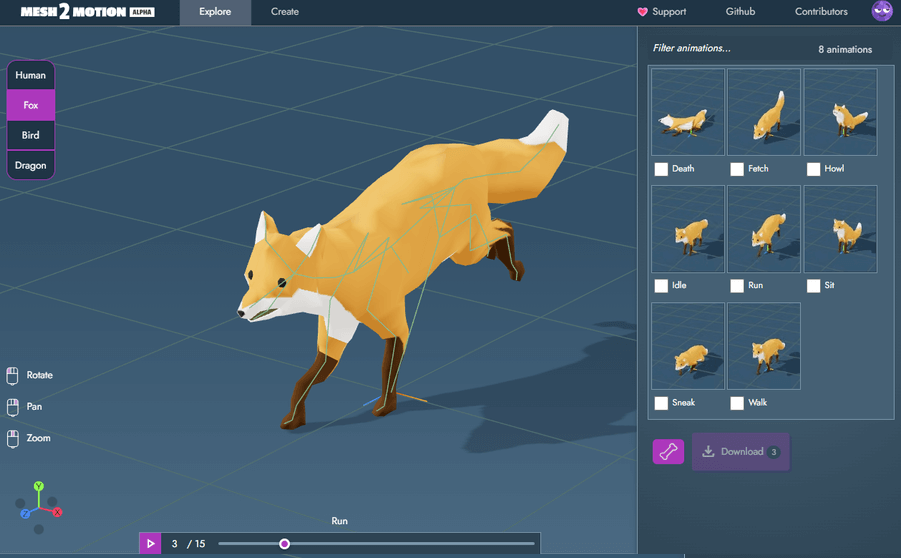The height and width of the screenshot is (558, 901).
Task: Check the Howl animation checkbox
Action: tap(814, 169)
